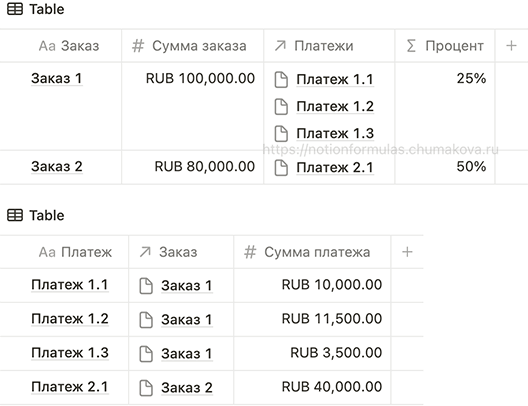The image size is (528, 406).
Task: Open the Платеж title column header menu
Action: click(64, 252)
